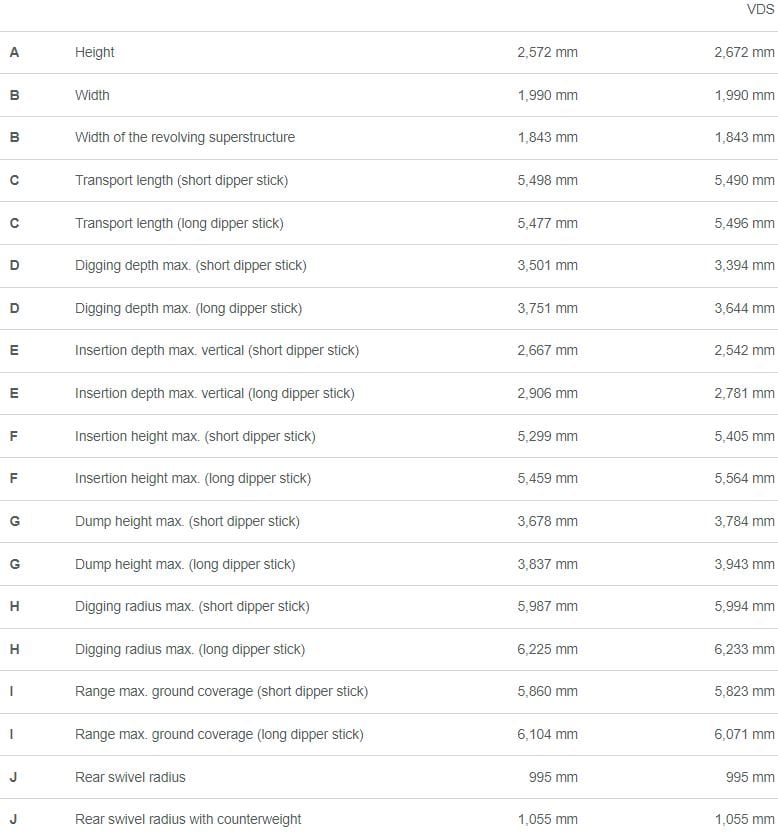Select Insertion depth max. vertical (short dipper stick)
Screen dimensions: 778x836
click(216, 350)
